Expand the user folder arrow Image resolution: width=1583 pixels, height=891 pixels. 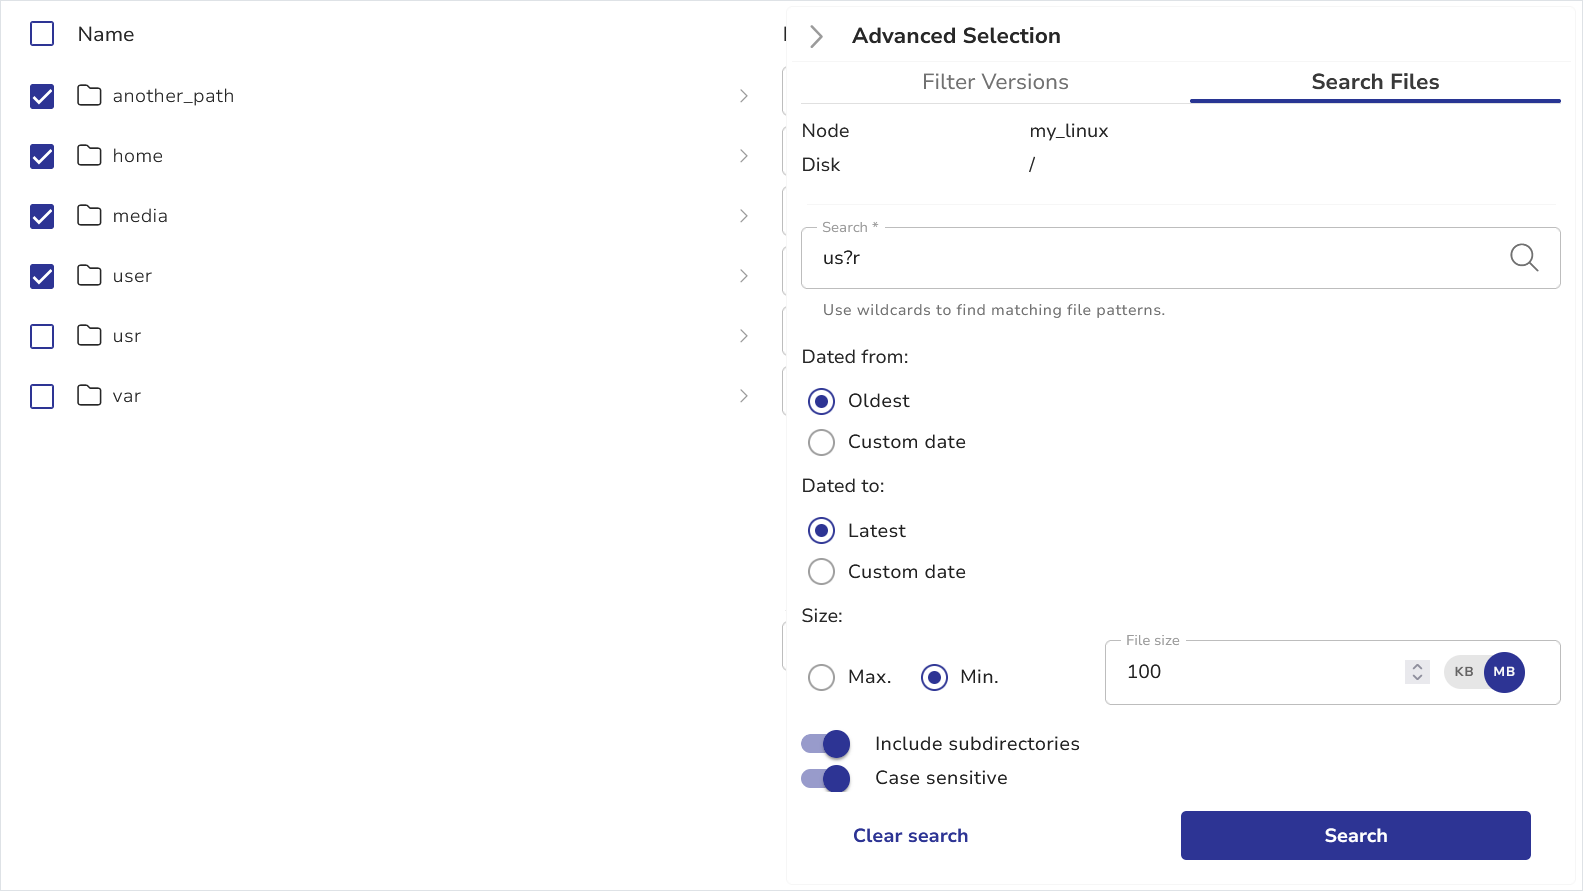point(743,276)
